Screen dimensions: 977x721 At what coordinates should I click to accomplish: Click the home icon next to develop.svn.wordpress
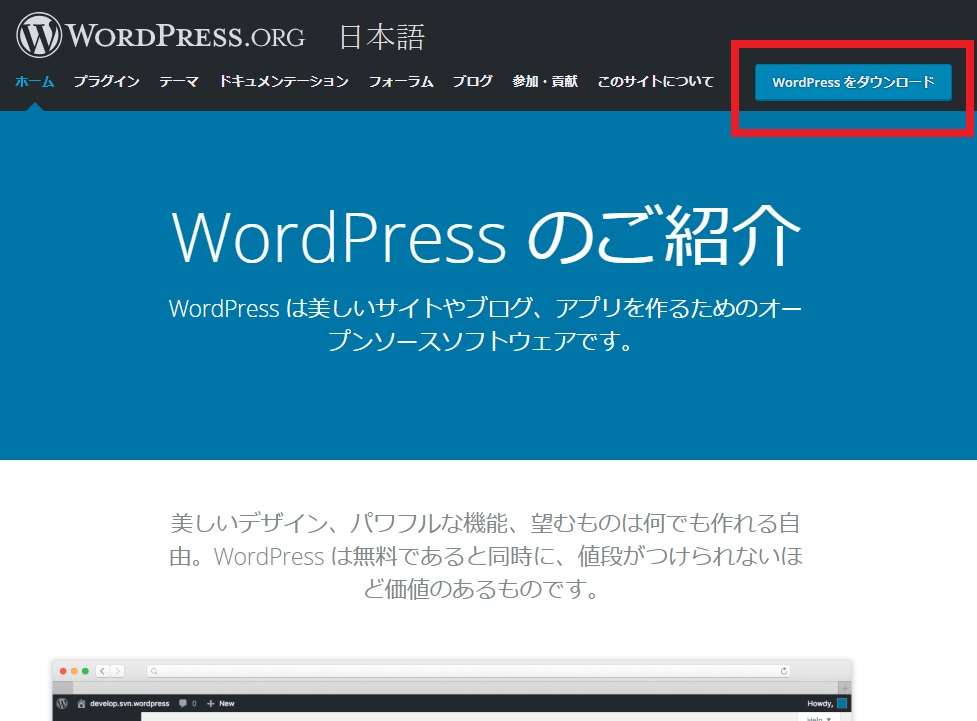click(81, 704)
